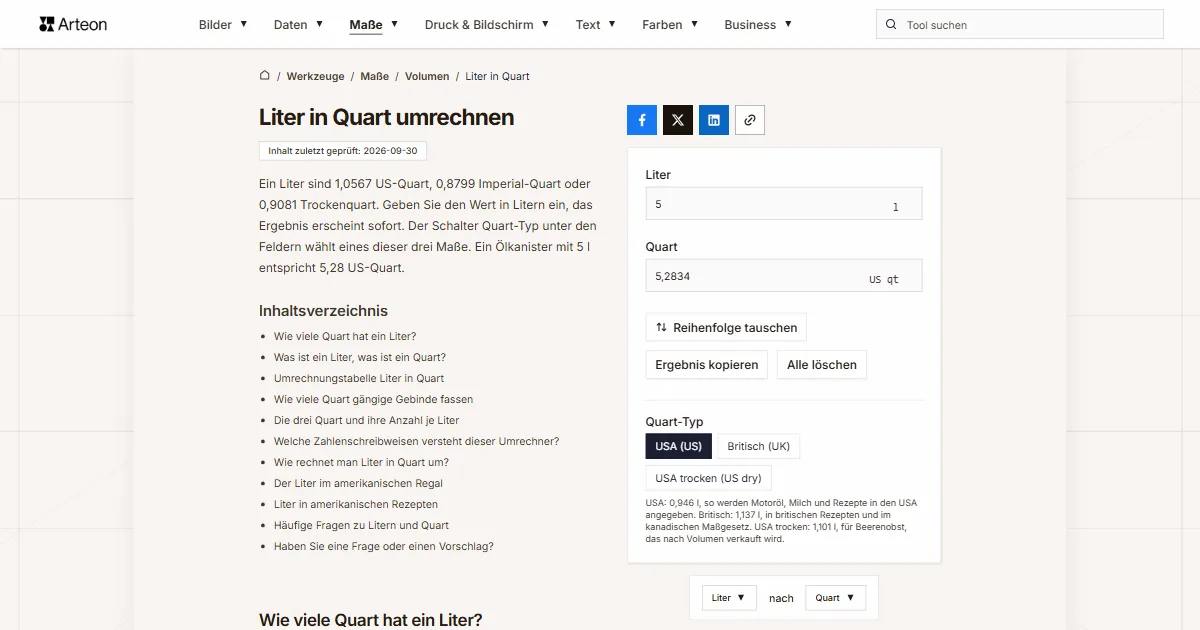Focus the Quart input field
This screenshot has height=630, width=1200.
pyautogui.click(x=784, y=276)
